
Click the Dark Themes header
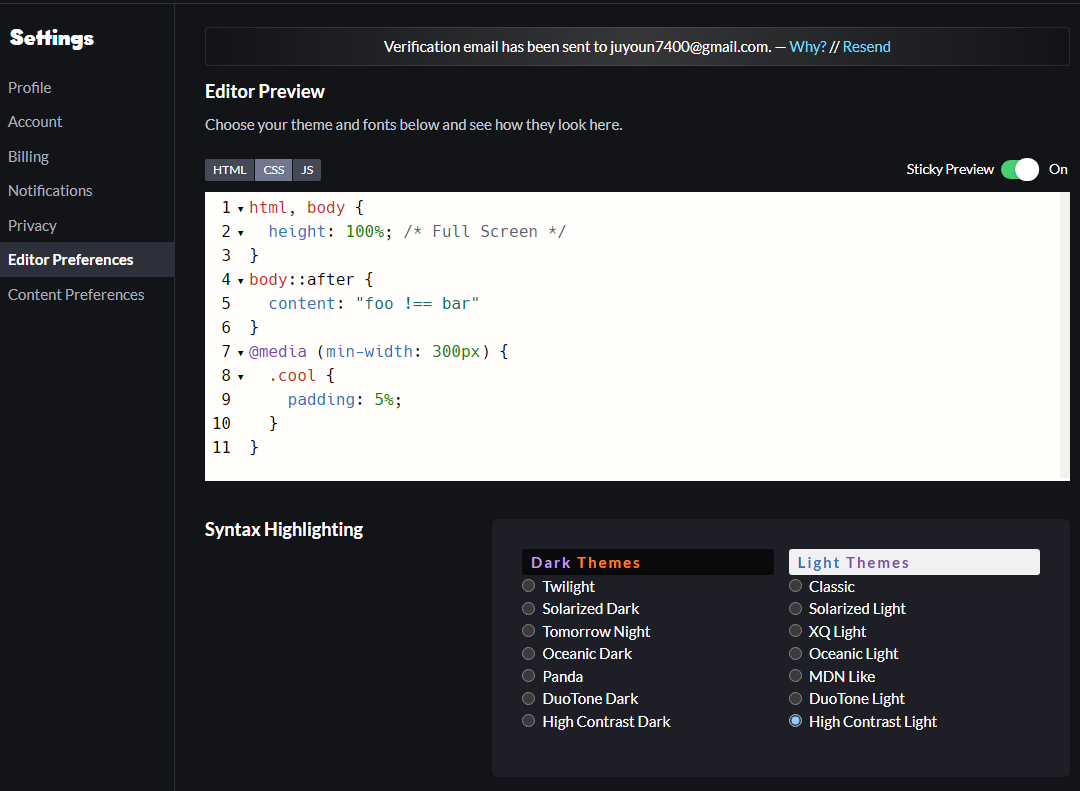coord(647,562)
